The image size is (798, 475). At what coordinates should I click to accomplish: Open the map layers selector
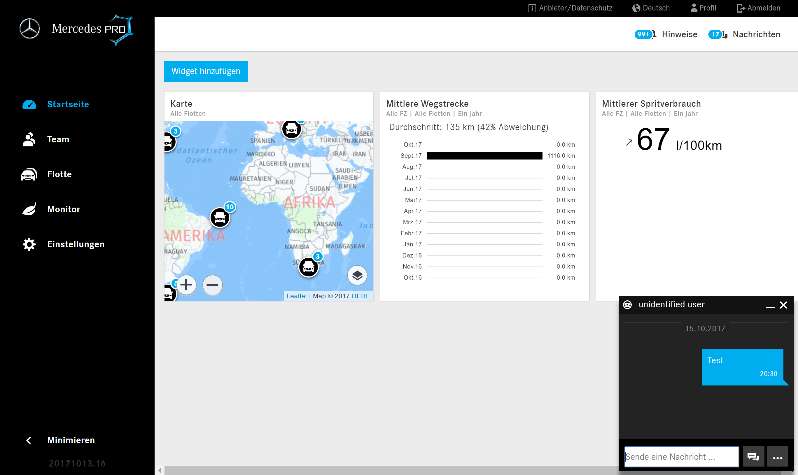click(357, 275)
